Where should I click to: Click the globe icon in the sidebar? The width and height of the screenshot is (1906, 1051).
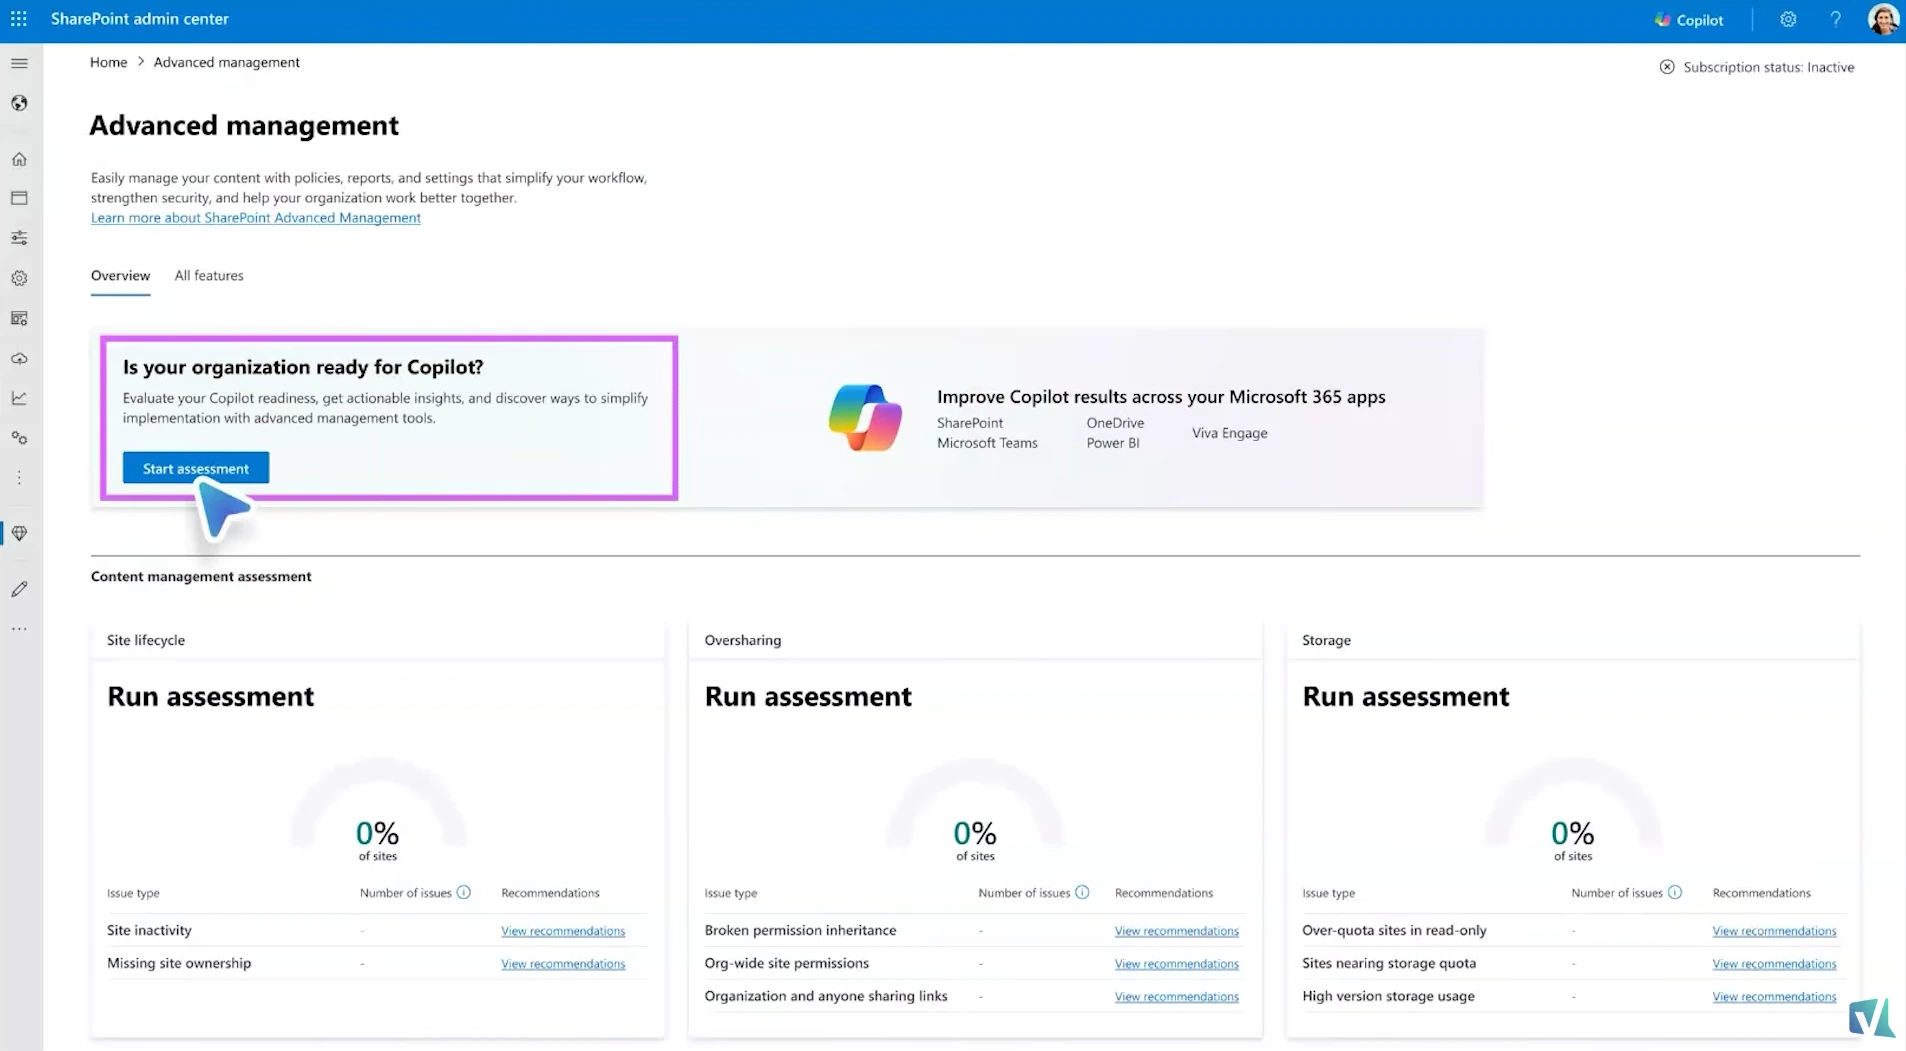(19, 103)
